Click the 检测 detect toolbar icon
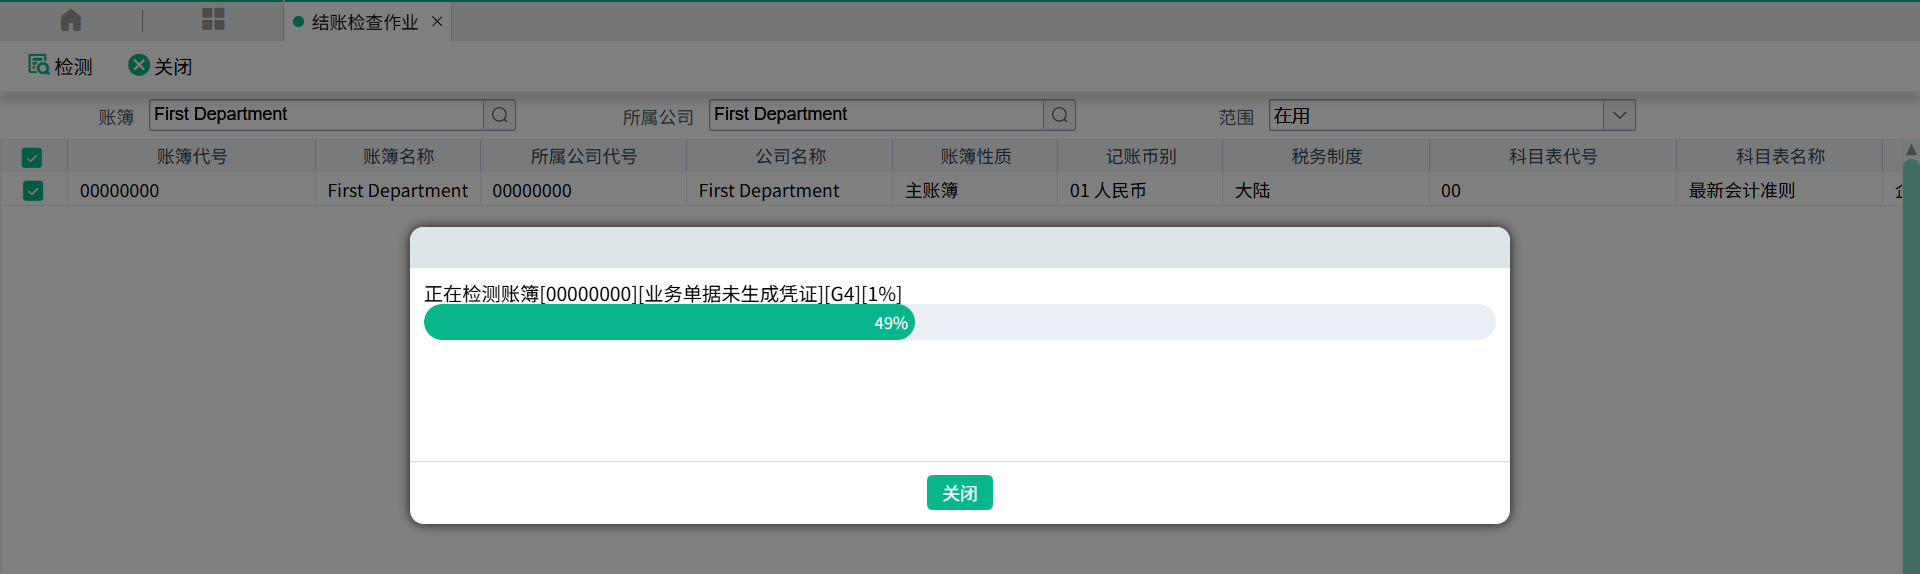Image resolution: width=1920 pixels, height=574 pixels. tap(39, 65)
